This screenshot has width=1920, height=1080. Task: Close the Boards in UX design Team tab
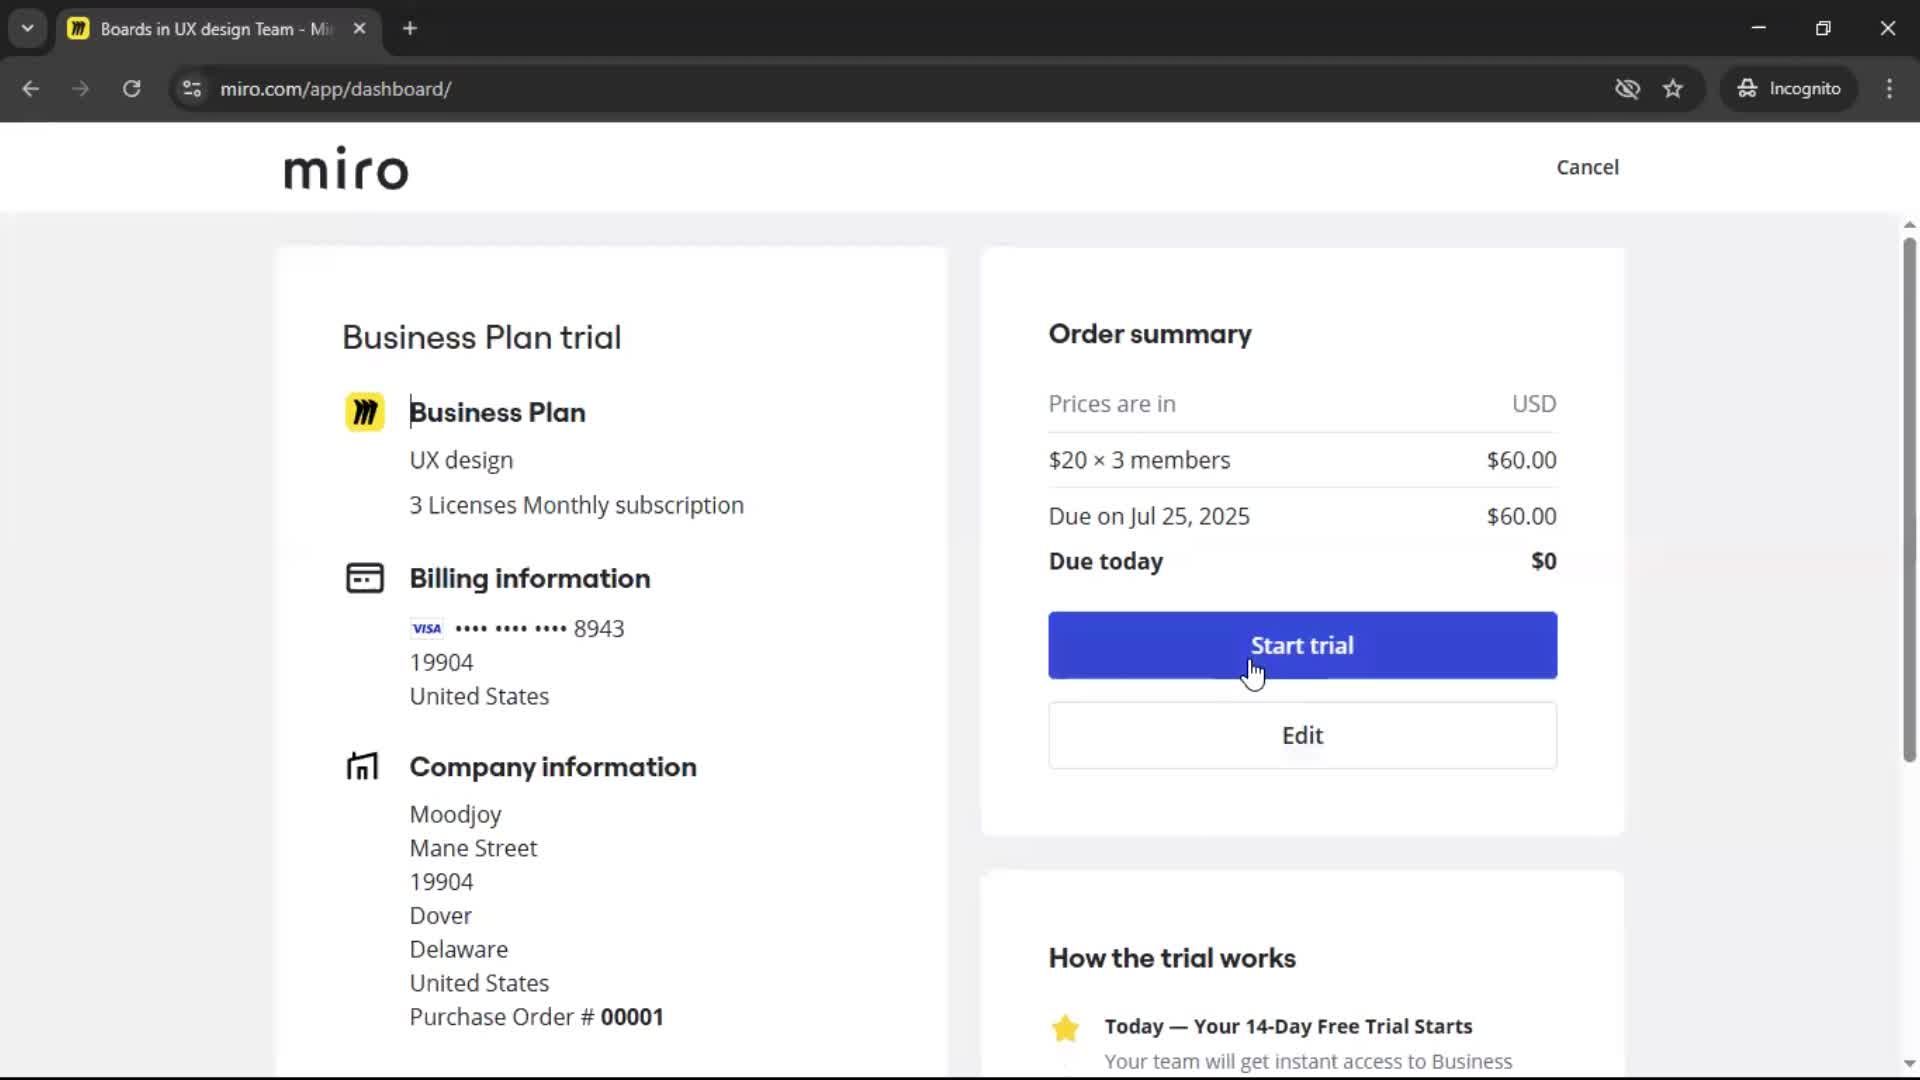pyautogui.click(x=360, y=29)
